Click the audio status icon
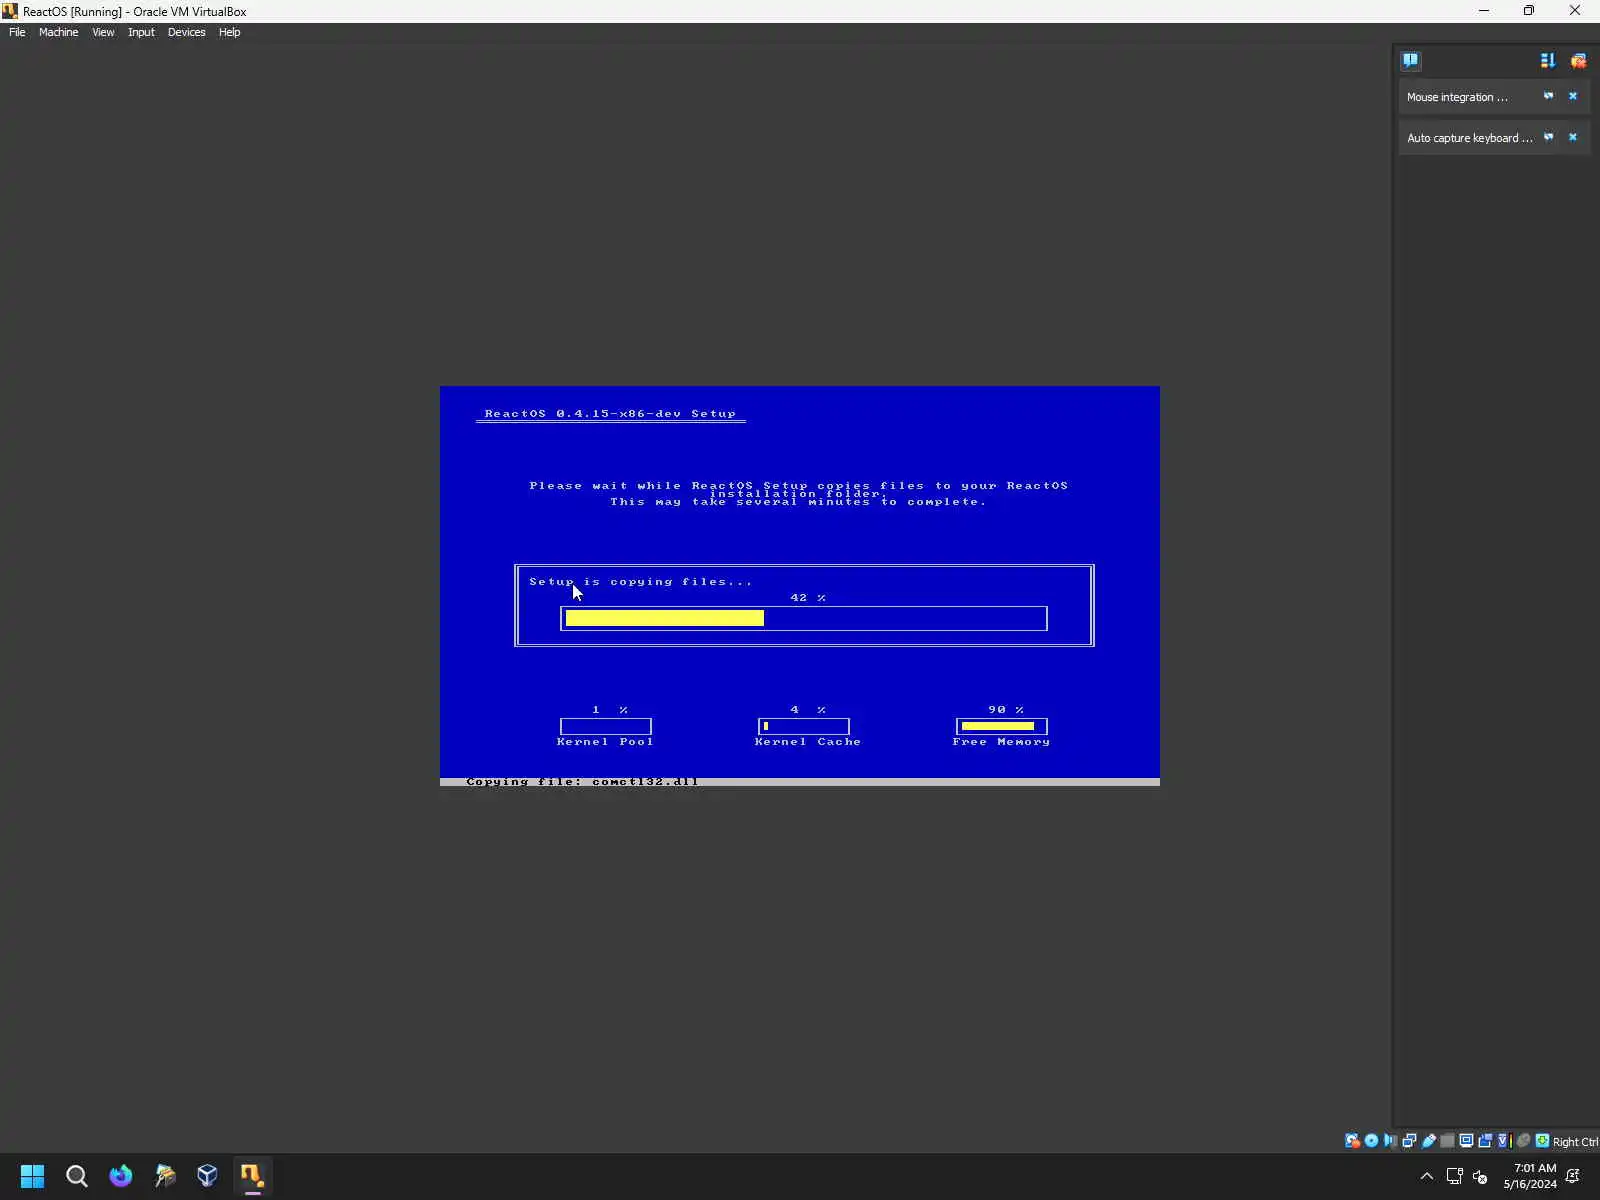Viewport: 1600px width, 1200px height. point(1390,1141)
